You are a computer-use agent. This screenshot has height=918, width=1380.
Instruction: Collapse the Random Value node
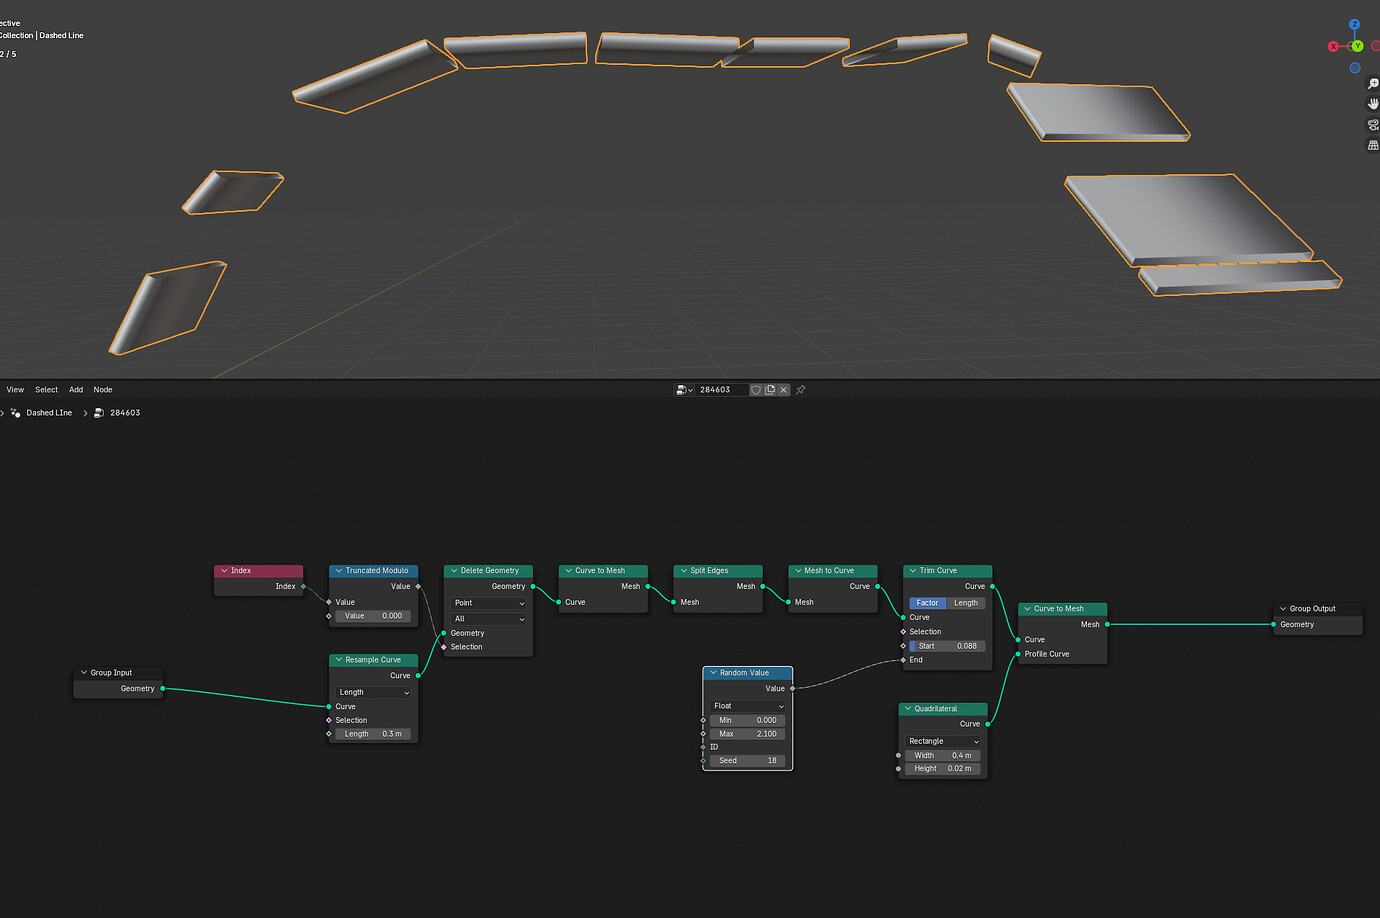[x=713, y=673]
